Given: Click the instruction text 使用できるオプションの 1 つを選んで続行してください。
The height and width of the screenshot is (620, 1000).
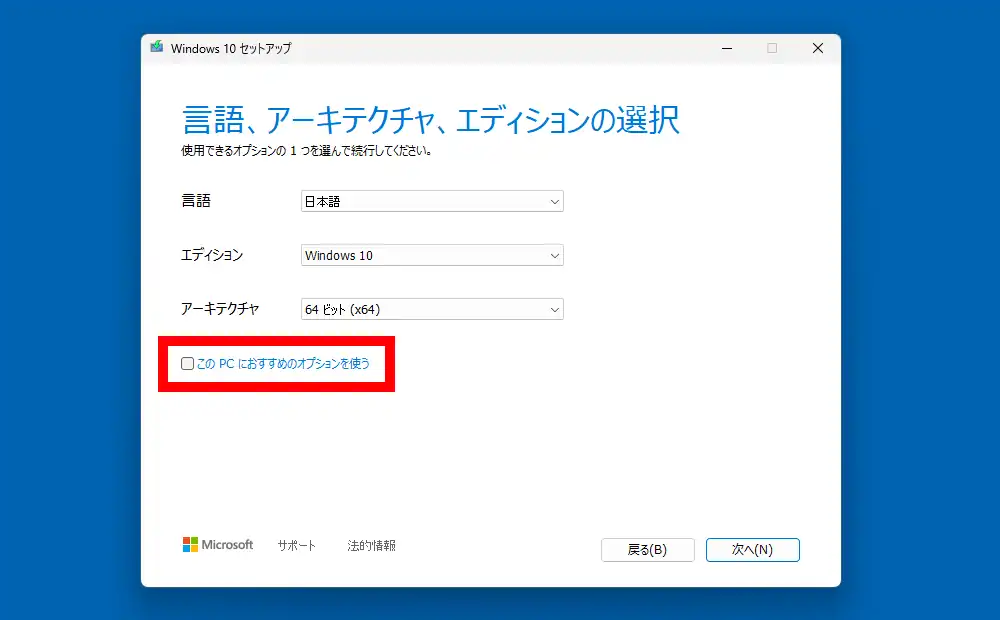Looking at the screenshot, I should 307,151.
